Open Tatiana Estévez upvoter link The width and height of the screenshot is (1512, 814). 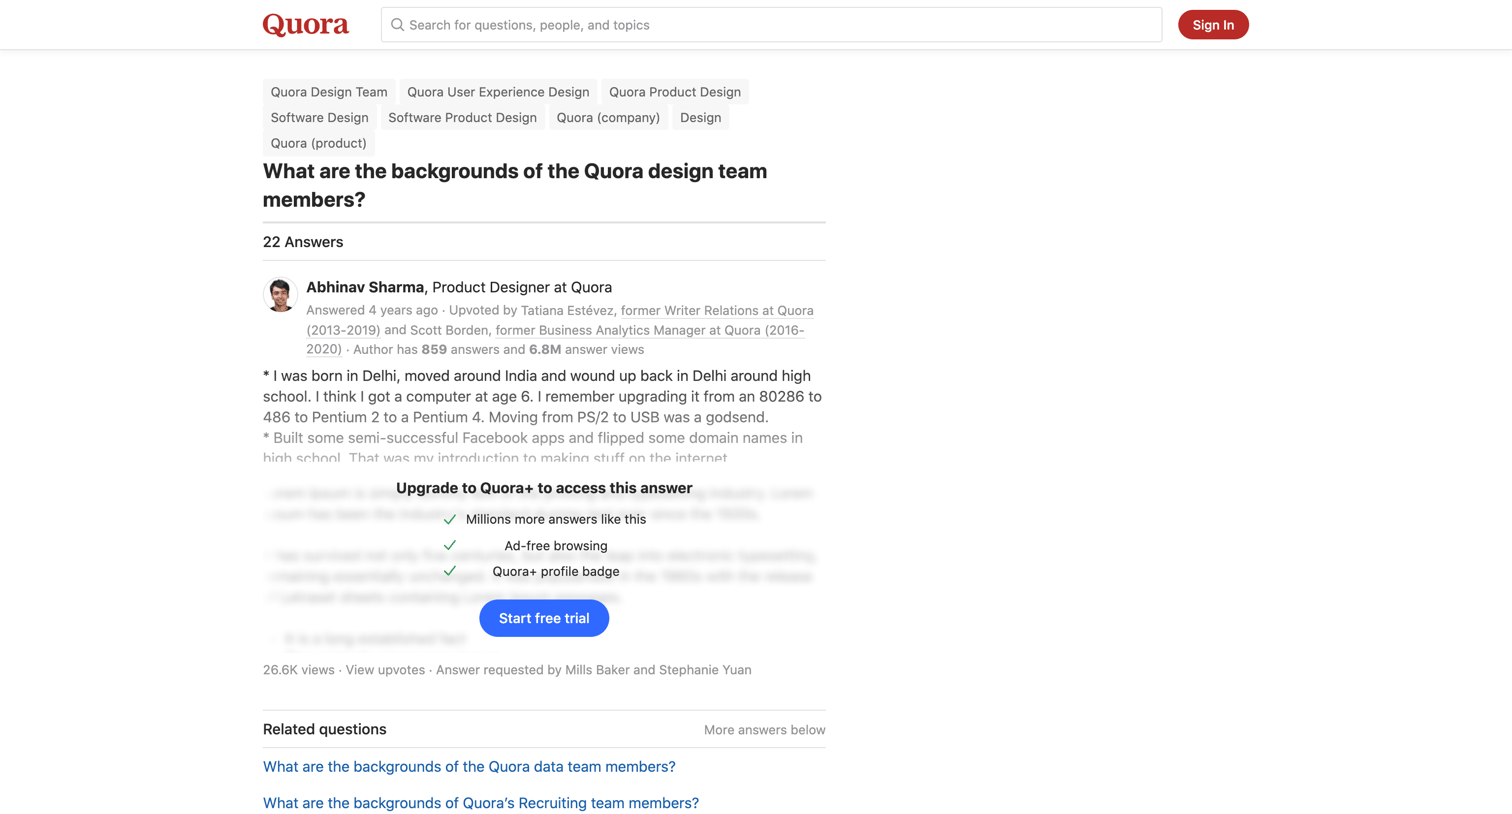click(x=566, y=310)
